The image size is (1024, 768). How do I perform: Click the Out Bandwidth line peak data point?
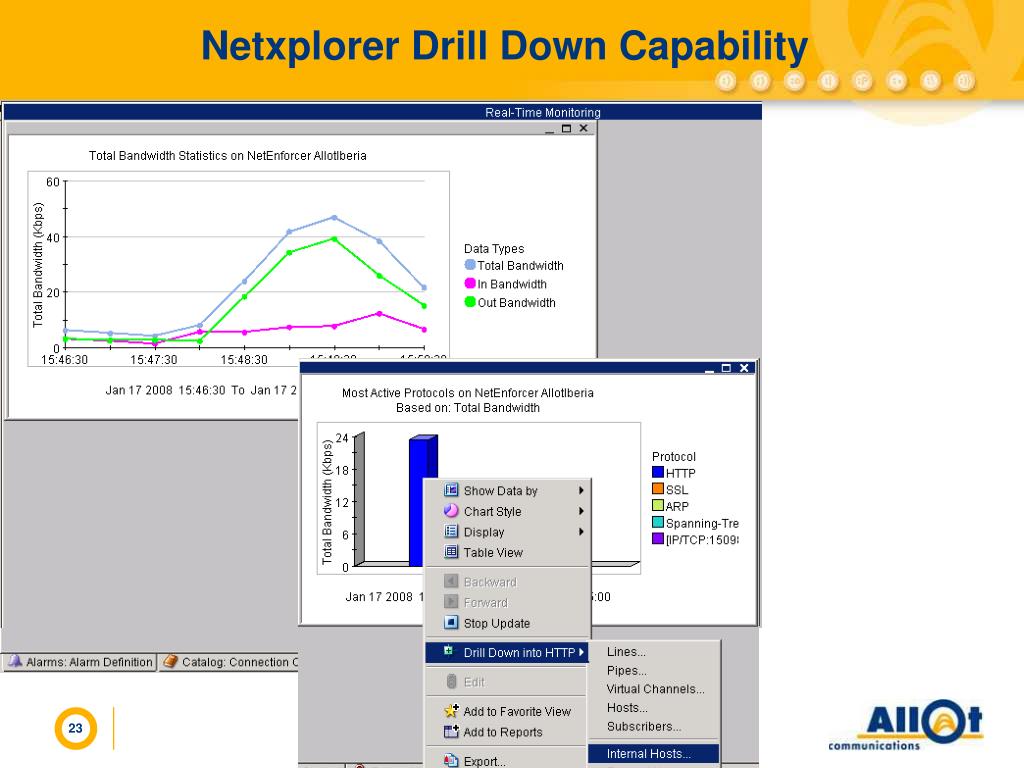coord(334,239)
